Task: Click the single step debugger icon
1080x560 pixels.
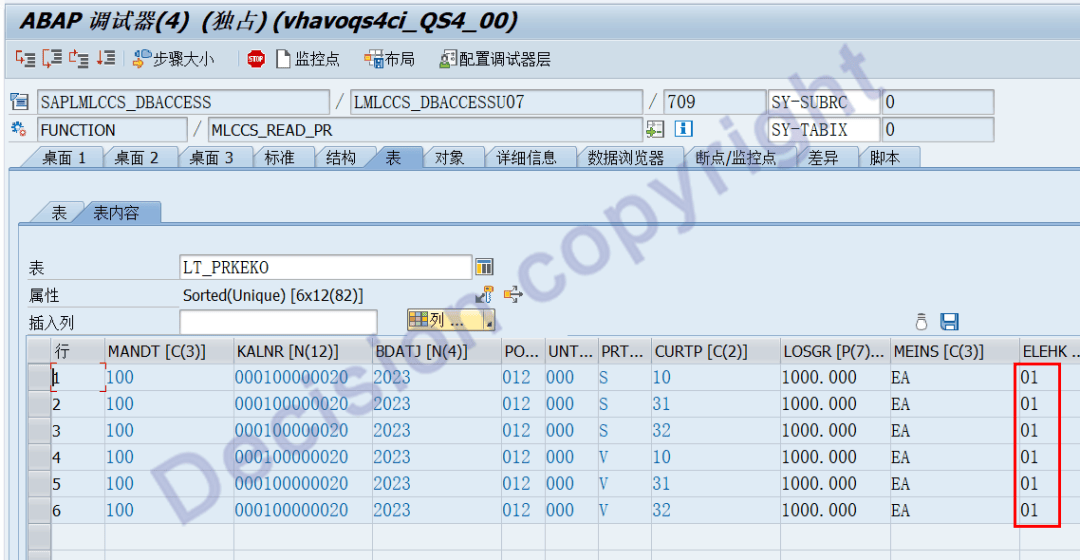Action: click(25, 59)
